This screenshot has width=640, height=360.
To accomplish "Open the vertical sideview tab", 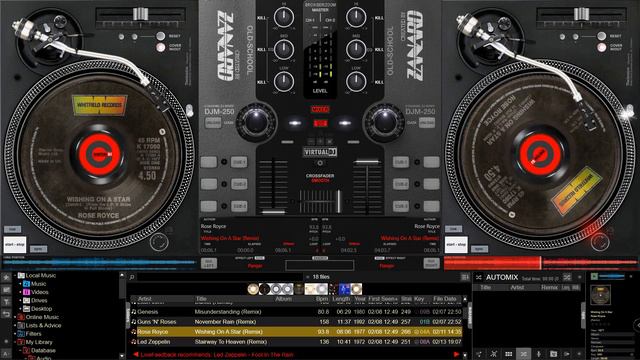I will (469, 317).
